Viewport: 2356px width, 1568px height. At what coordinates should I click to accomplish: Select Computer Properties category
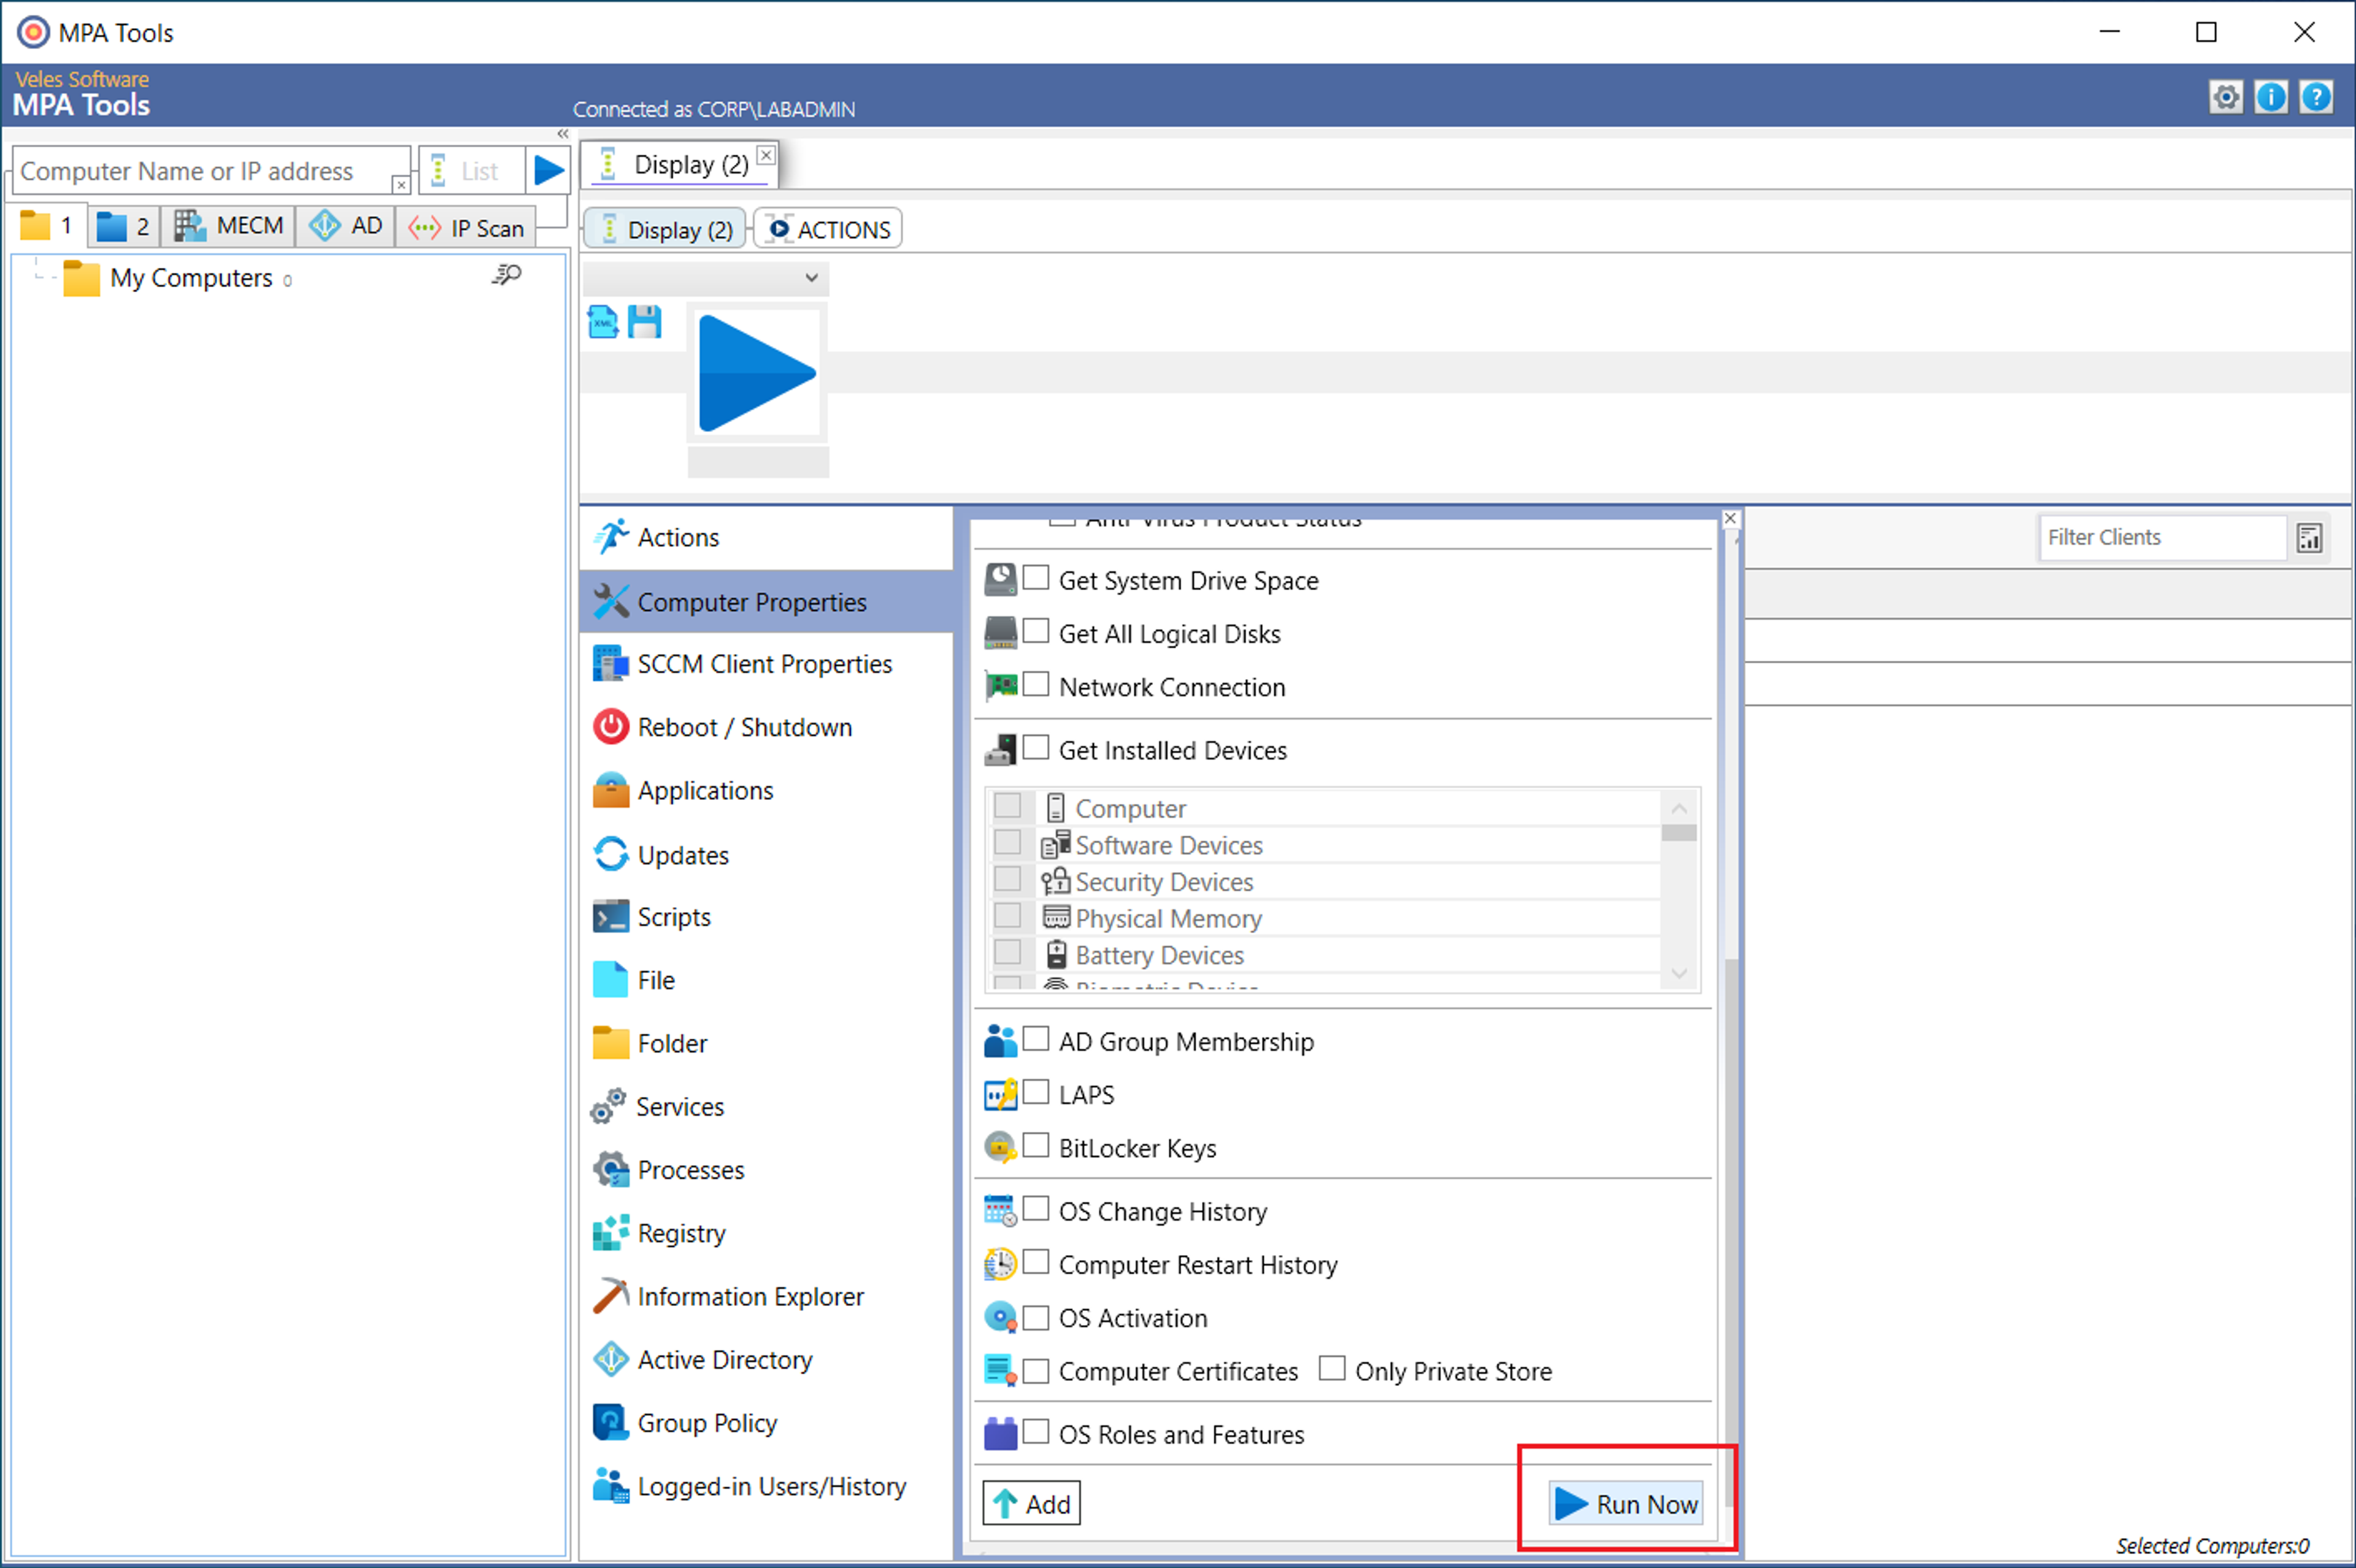[766, 602]
